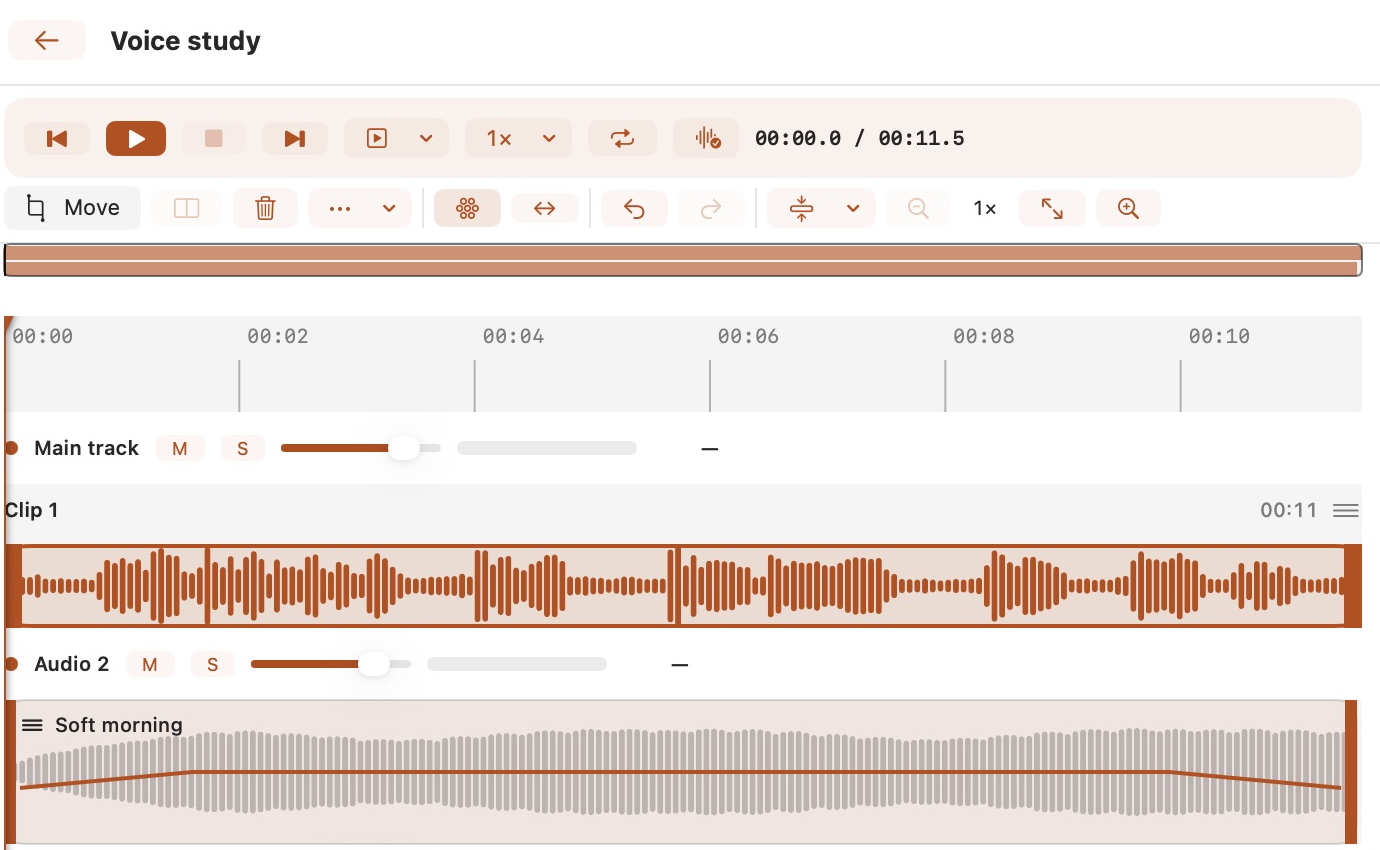1380x850 pixels.
Task: Mute the Main track
Action: (180, 449)
